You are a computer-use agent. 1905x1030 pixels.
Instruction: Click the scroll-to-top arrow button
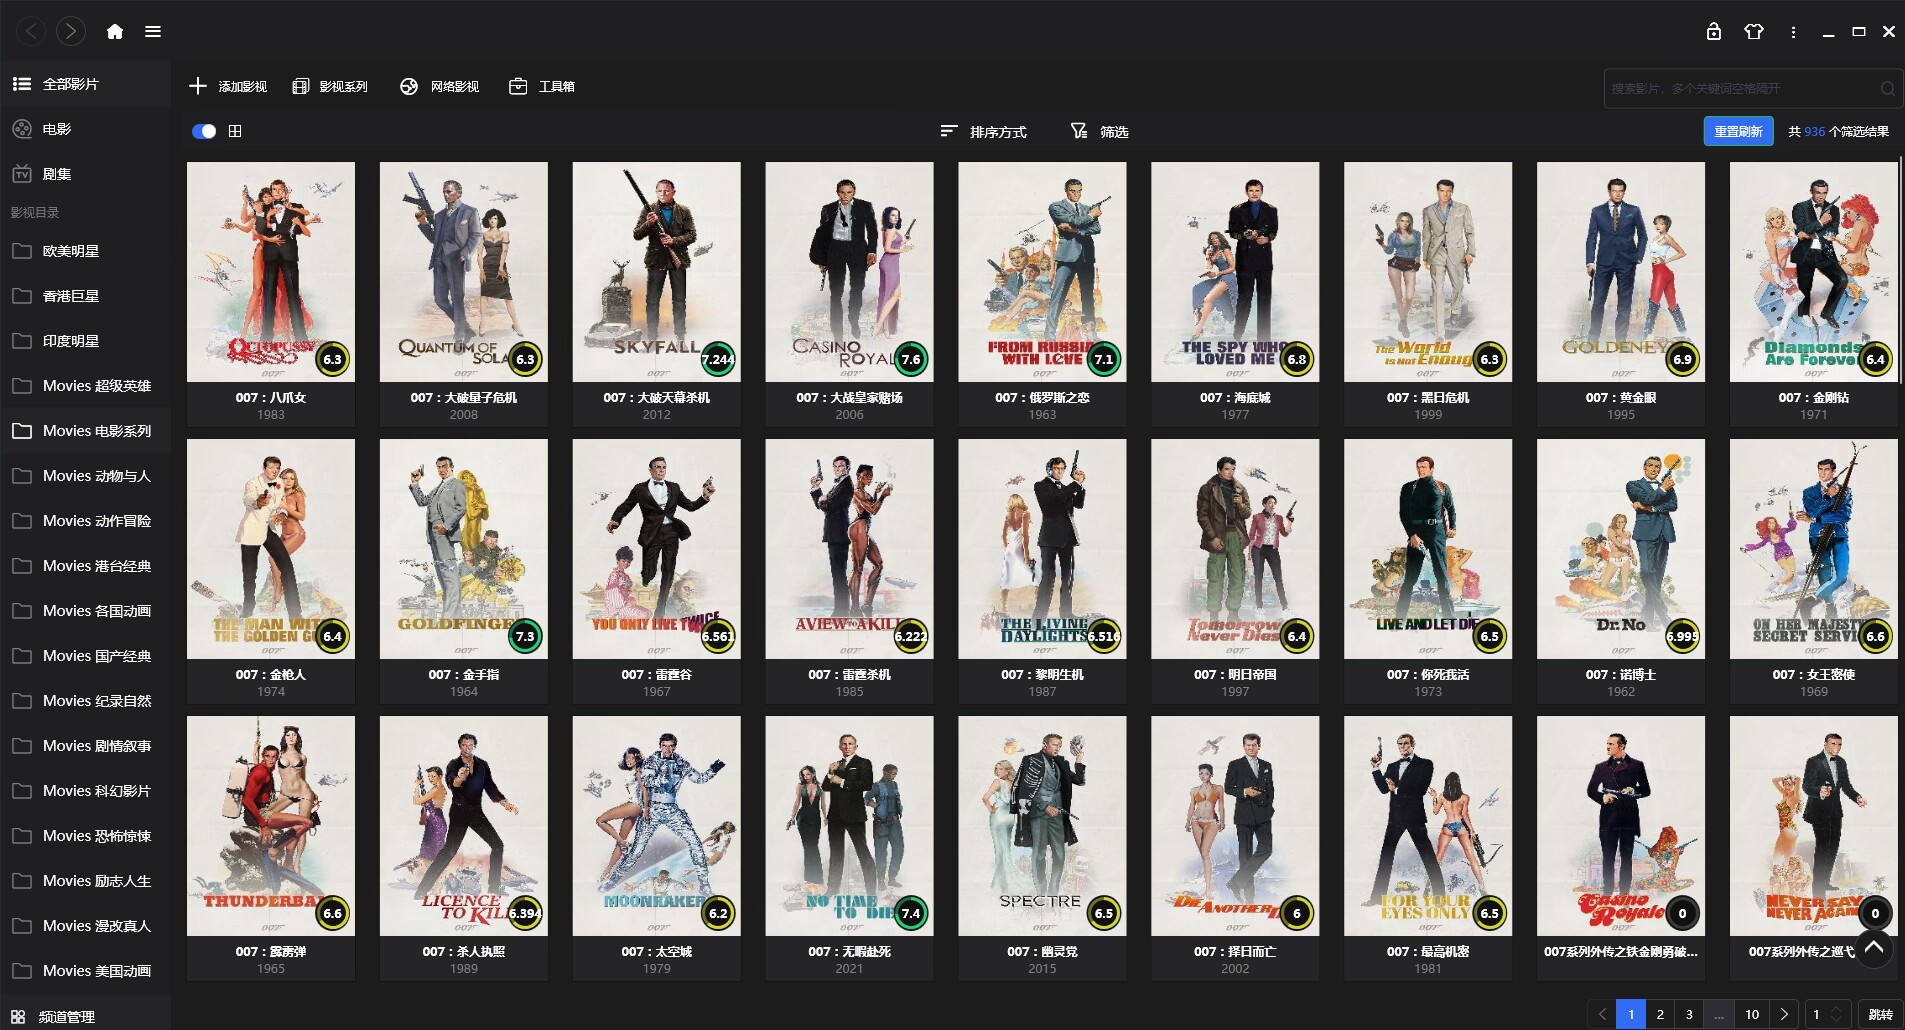[x=1874, y=946]
